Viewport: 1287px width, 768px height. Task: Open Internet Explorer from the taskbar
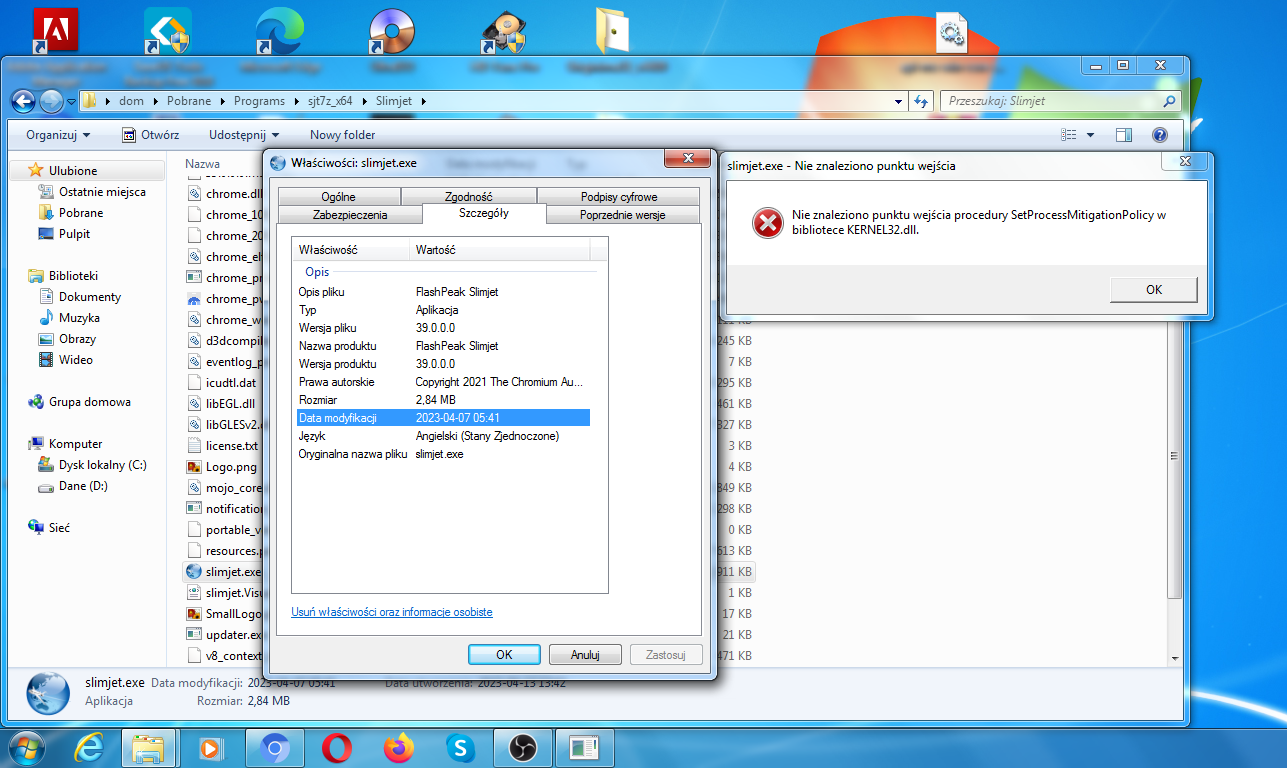pos(89,747)
